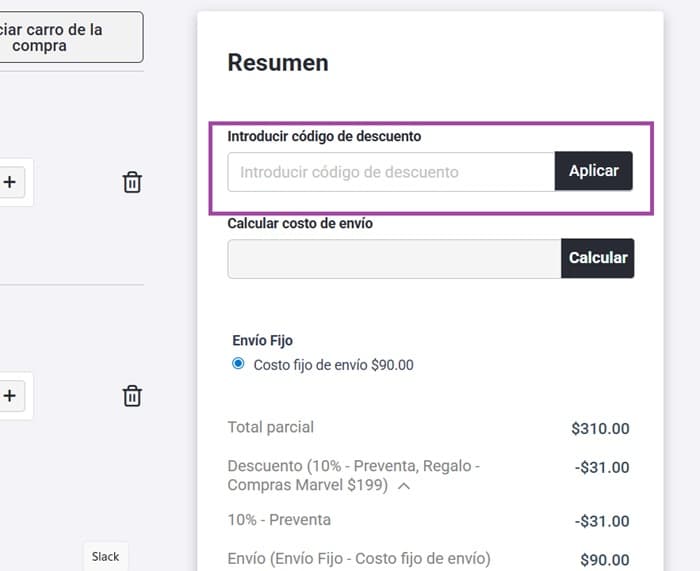Image resolution: width=700 pixels, height=571 pixels.
Task: Increase first item quantity with plus button
Action: [x=11, y=182]
